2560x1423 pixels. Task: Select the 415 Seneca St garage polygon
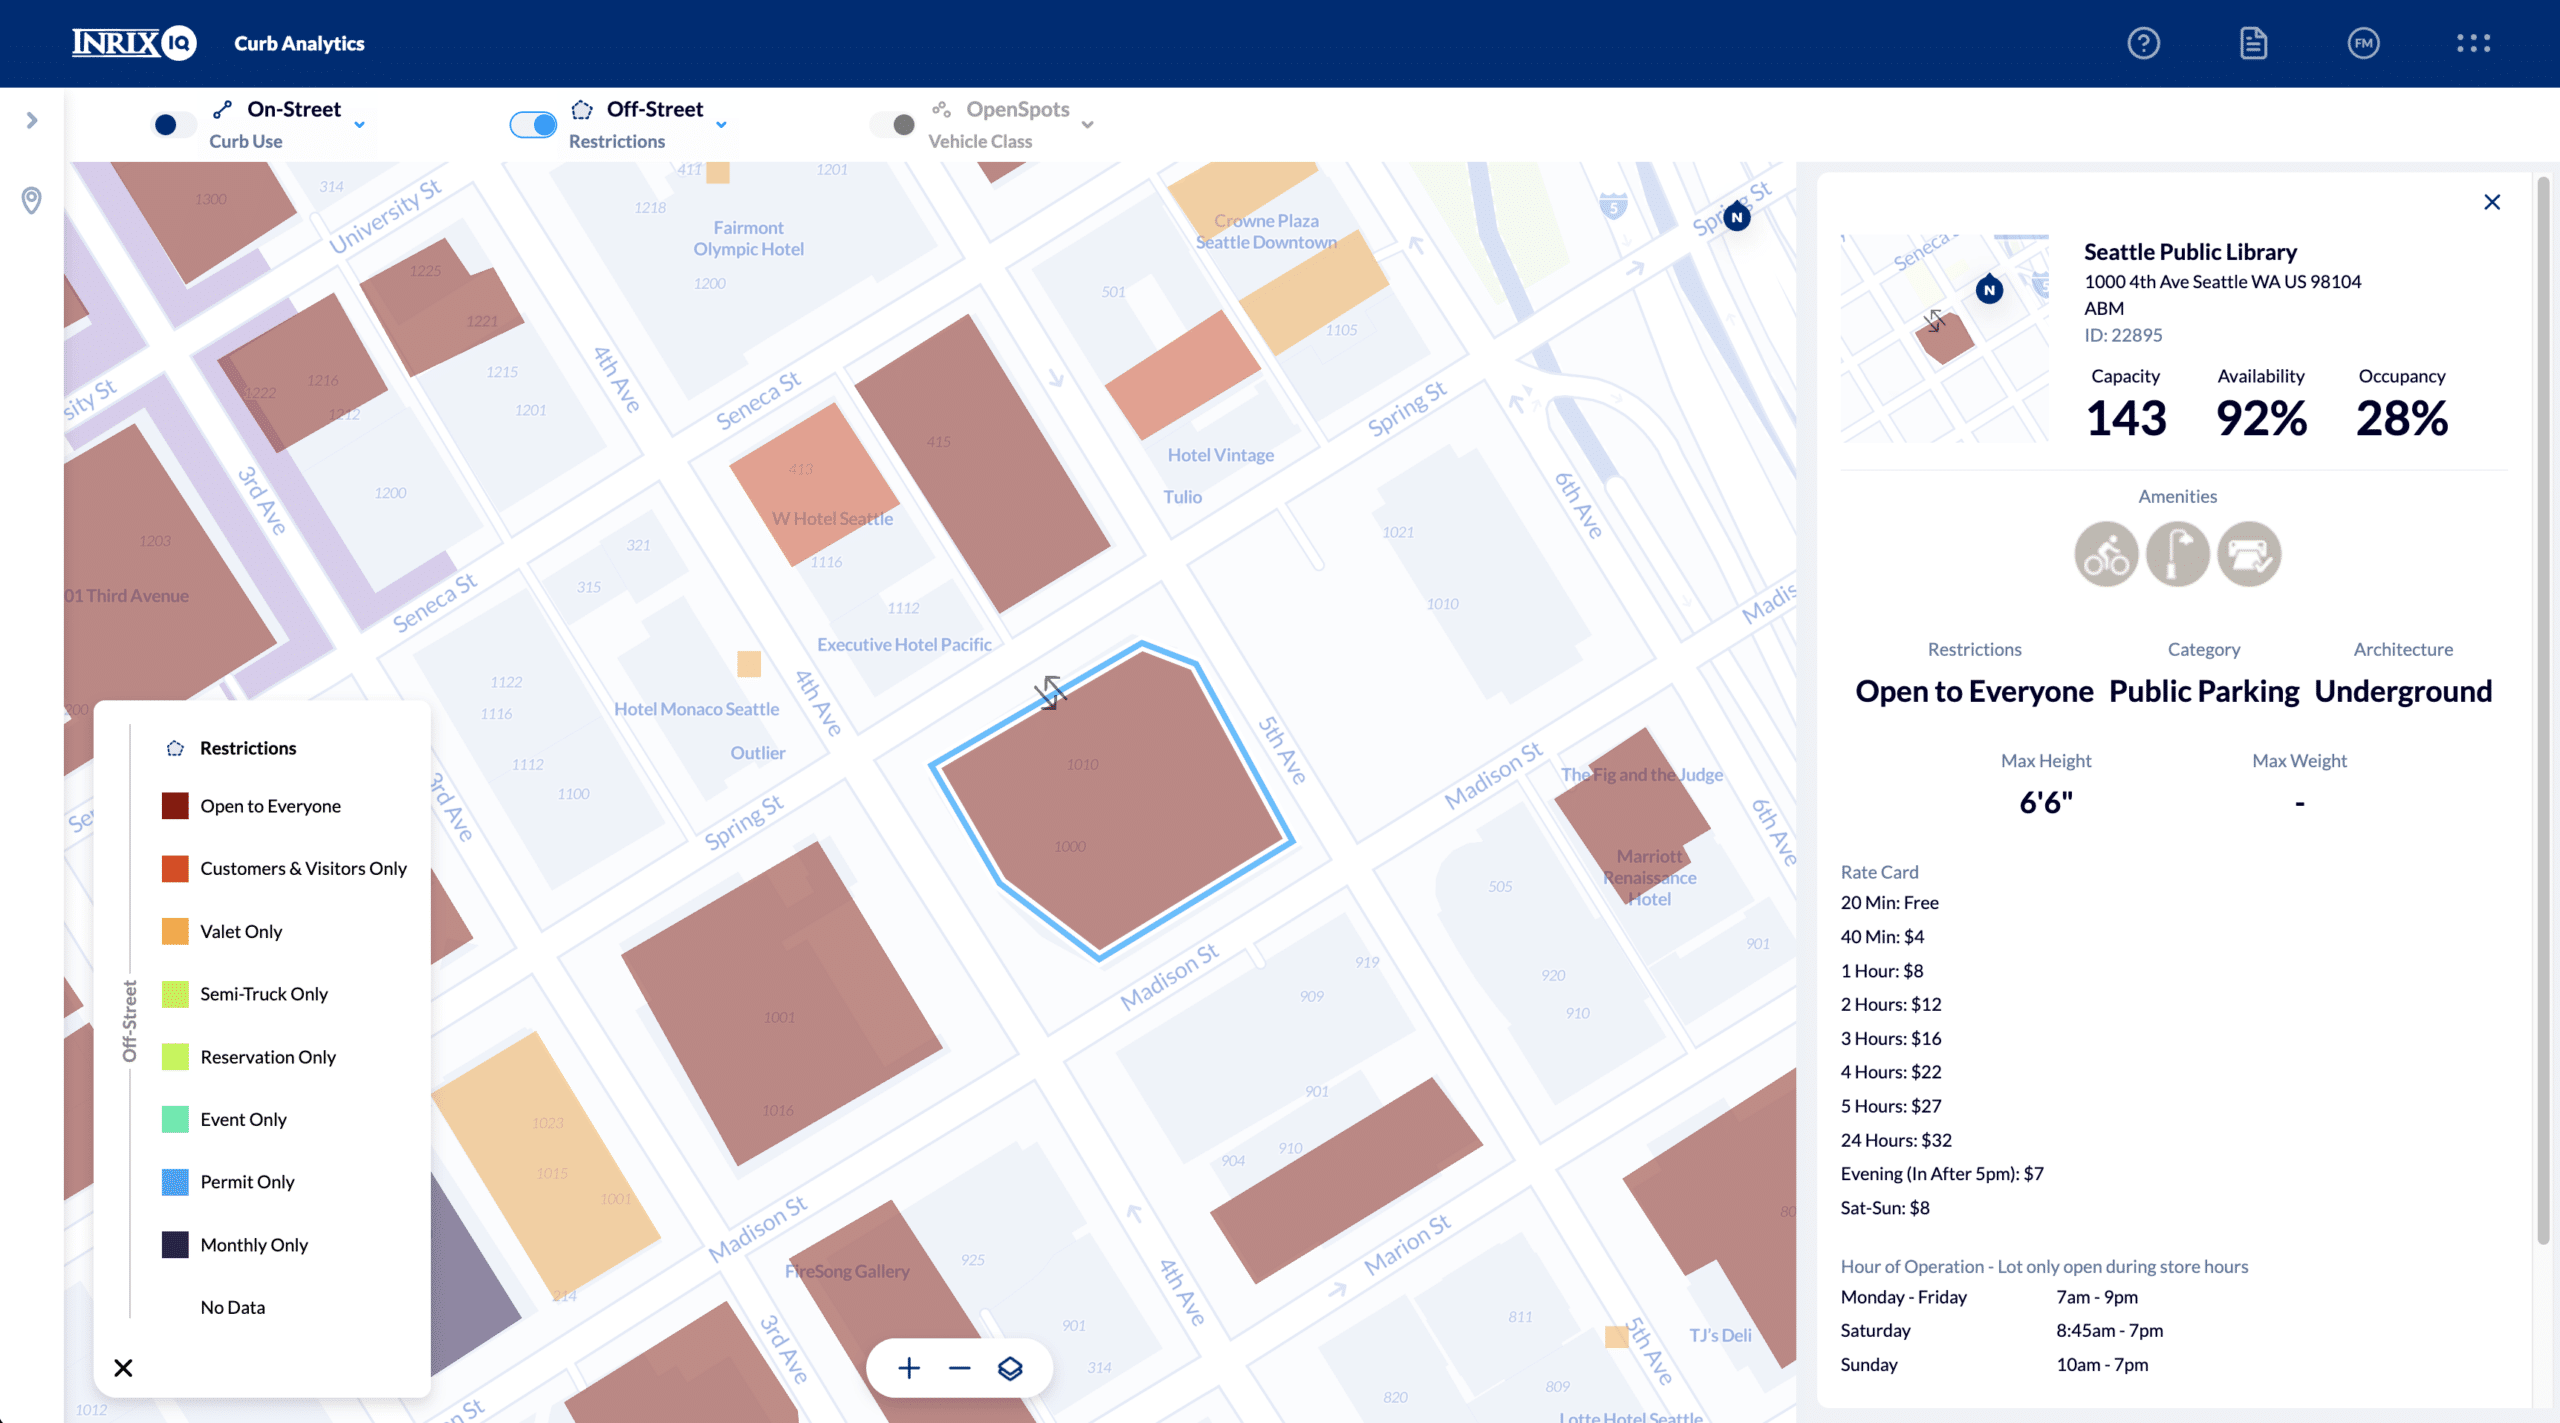[x=982, y=463]
